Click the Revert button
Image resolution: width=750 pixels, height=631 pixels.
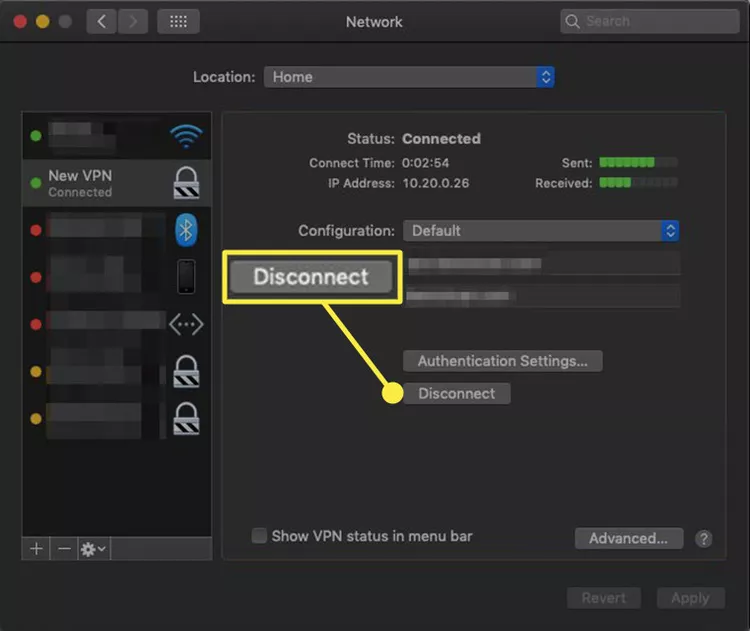coord(604,598)
